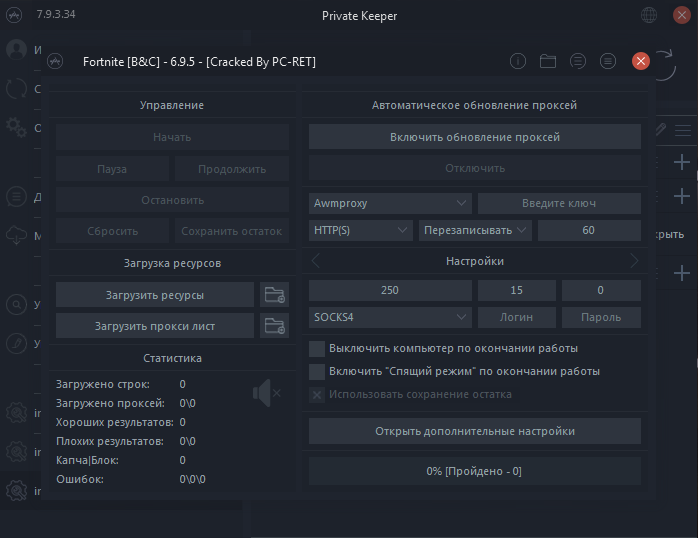698x538 pixels.
Task: Click folder icon beside Загрузить ресурсы
Action: coord(273,295)
